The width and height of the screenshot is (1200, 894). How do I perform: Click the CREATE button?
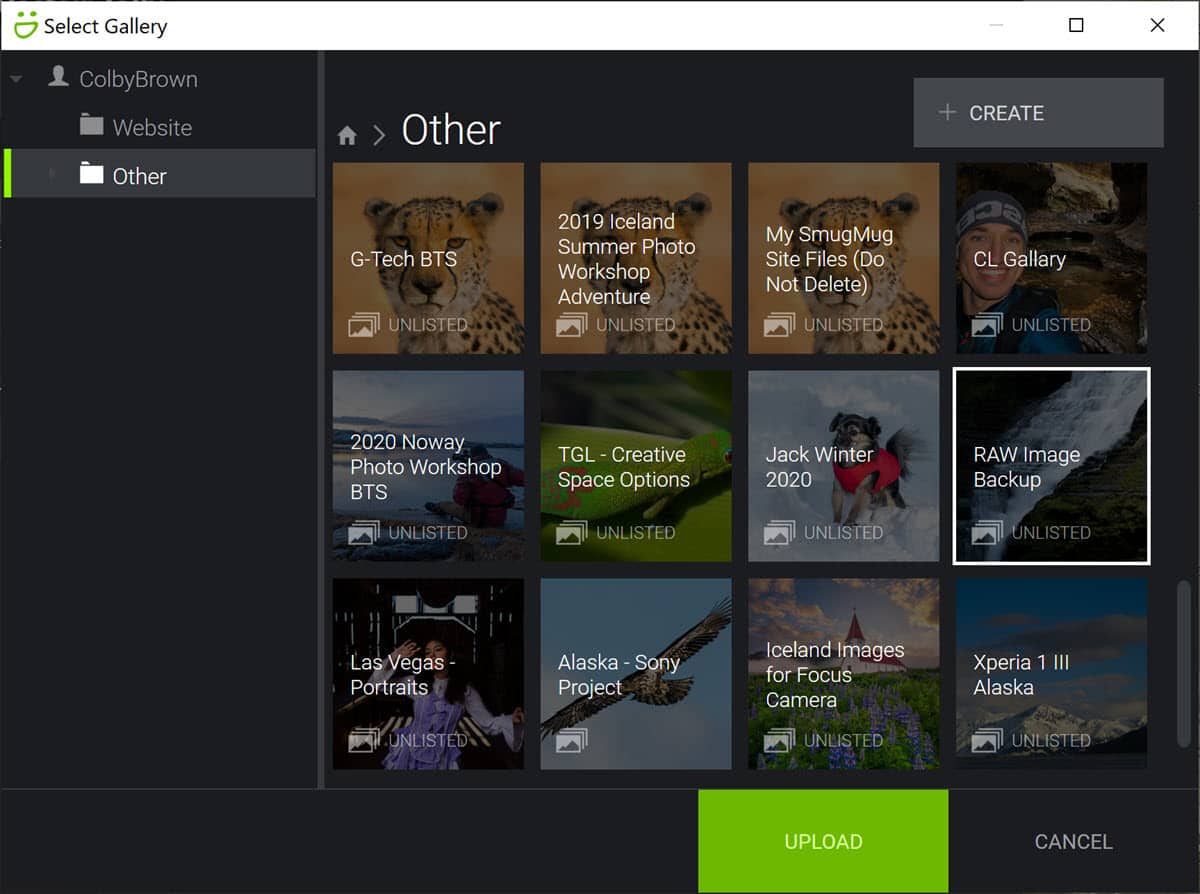pos(1038,113)
